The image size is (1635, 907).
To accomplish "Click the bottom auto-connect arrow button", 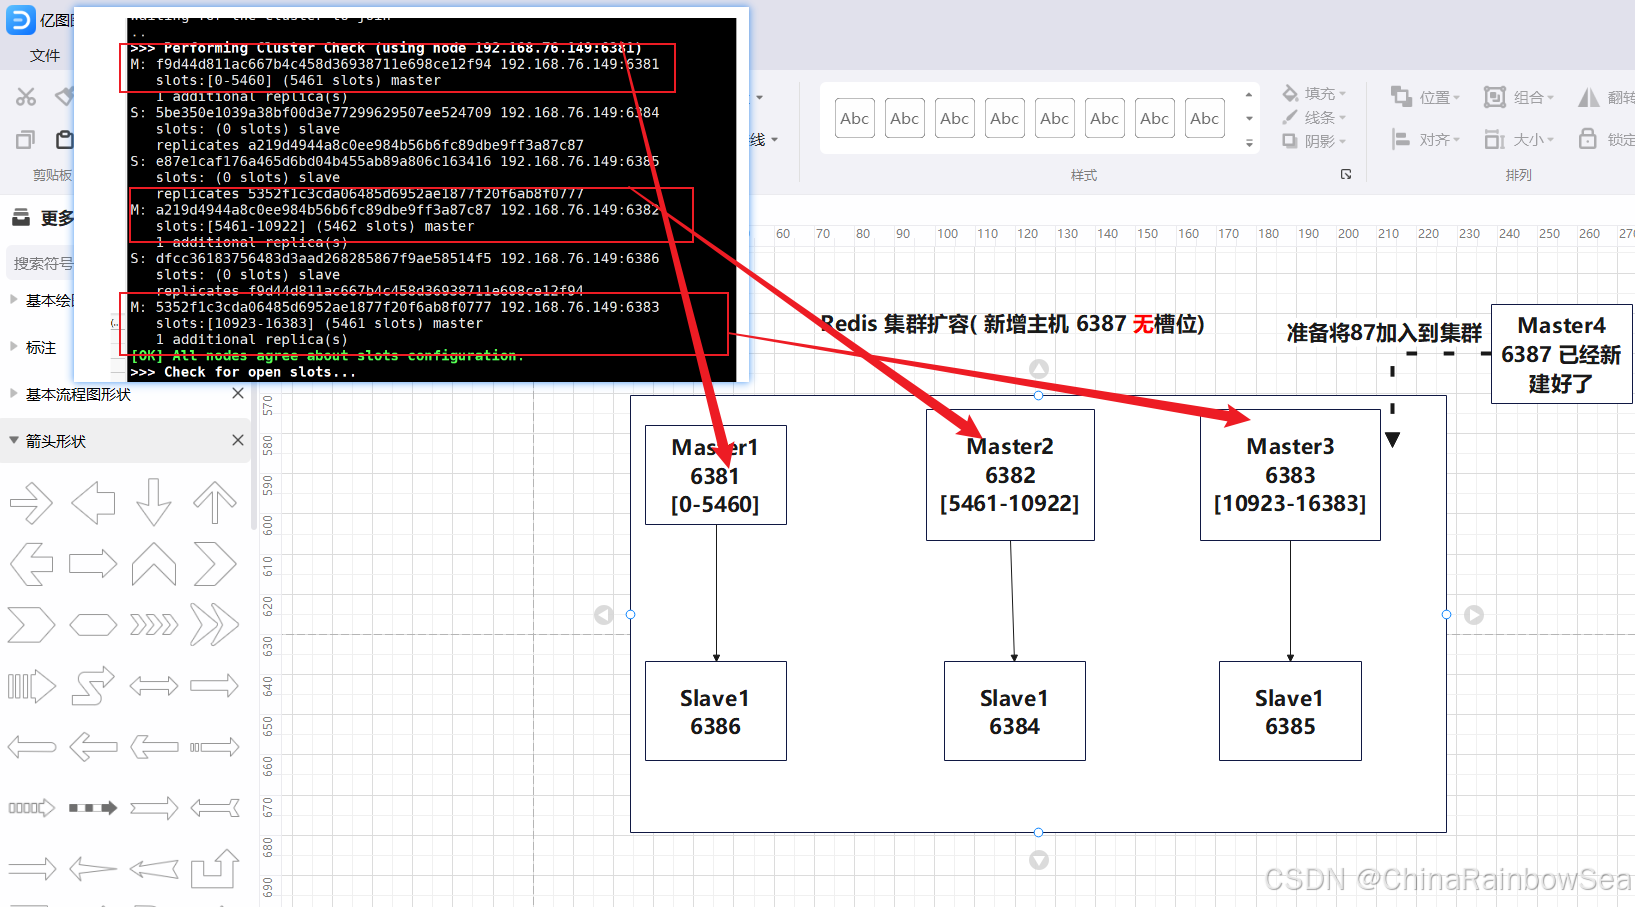I will click(1039, 860).
